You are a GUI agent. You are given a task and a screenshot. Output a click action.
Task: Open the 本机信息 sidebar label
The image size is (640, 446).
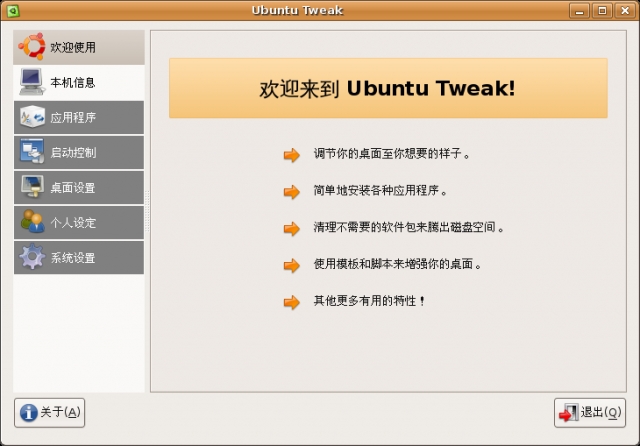point(73,82)
